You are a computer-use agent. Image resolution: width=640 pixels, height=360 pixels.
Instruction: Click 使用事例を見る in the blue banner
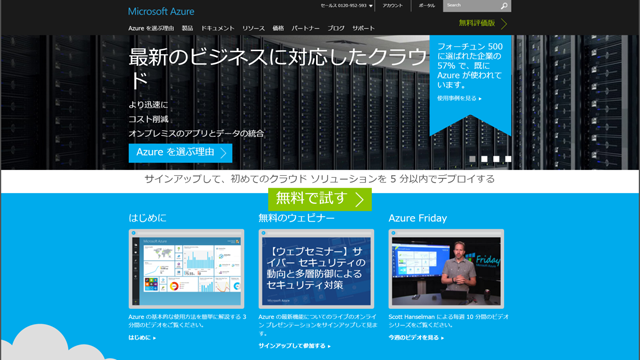coord(459,98)
